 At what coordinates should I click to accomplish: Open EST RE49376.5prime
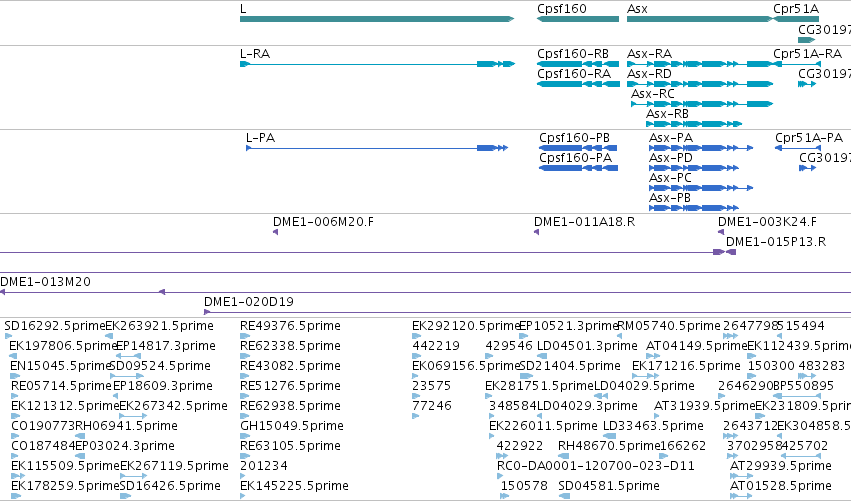click(290, 326)
